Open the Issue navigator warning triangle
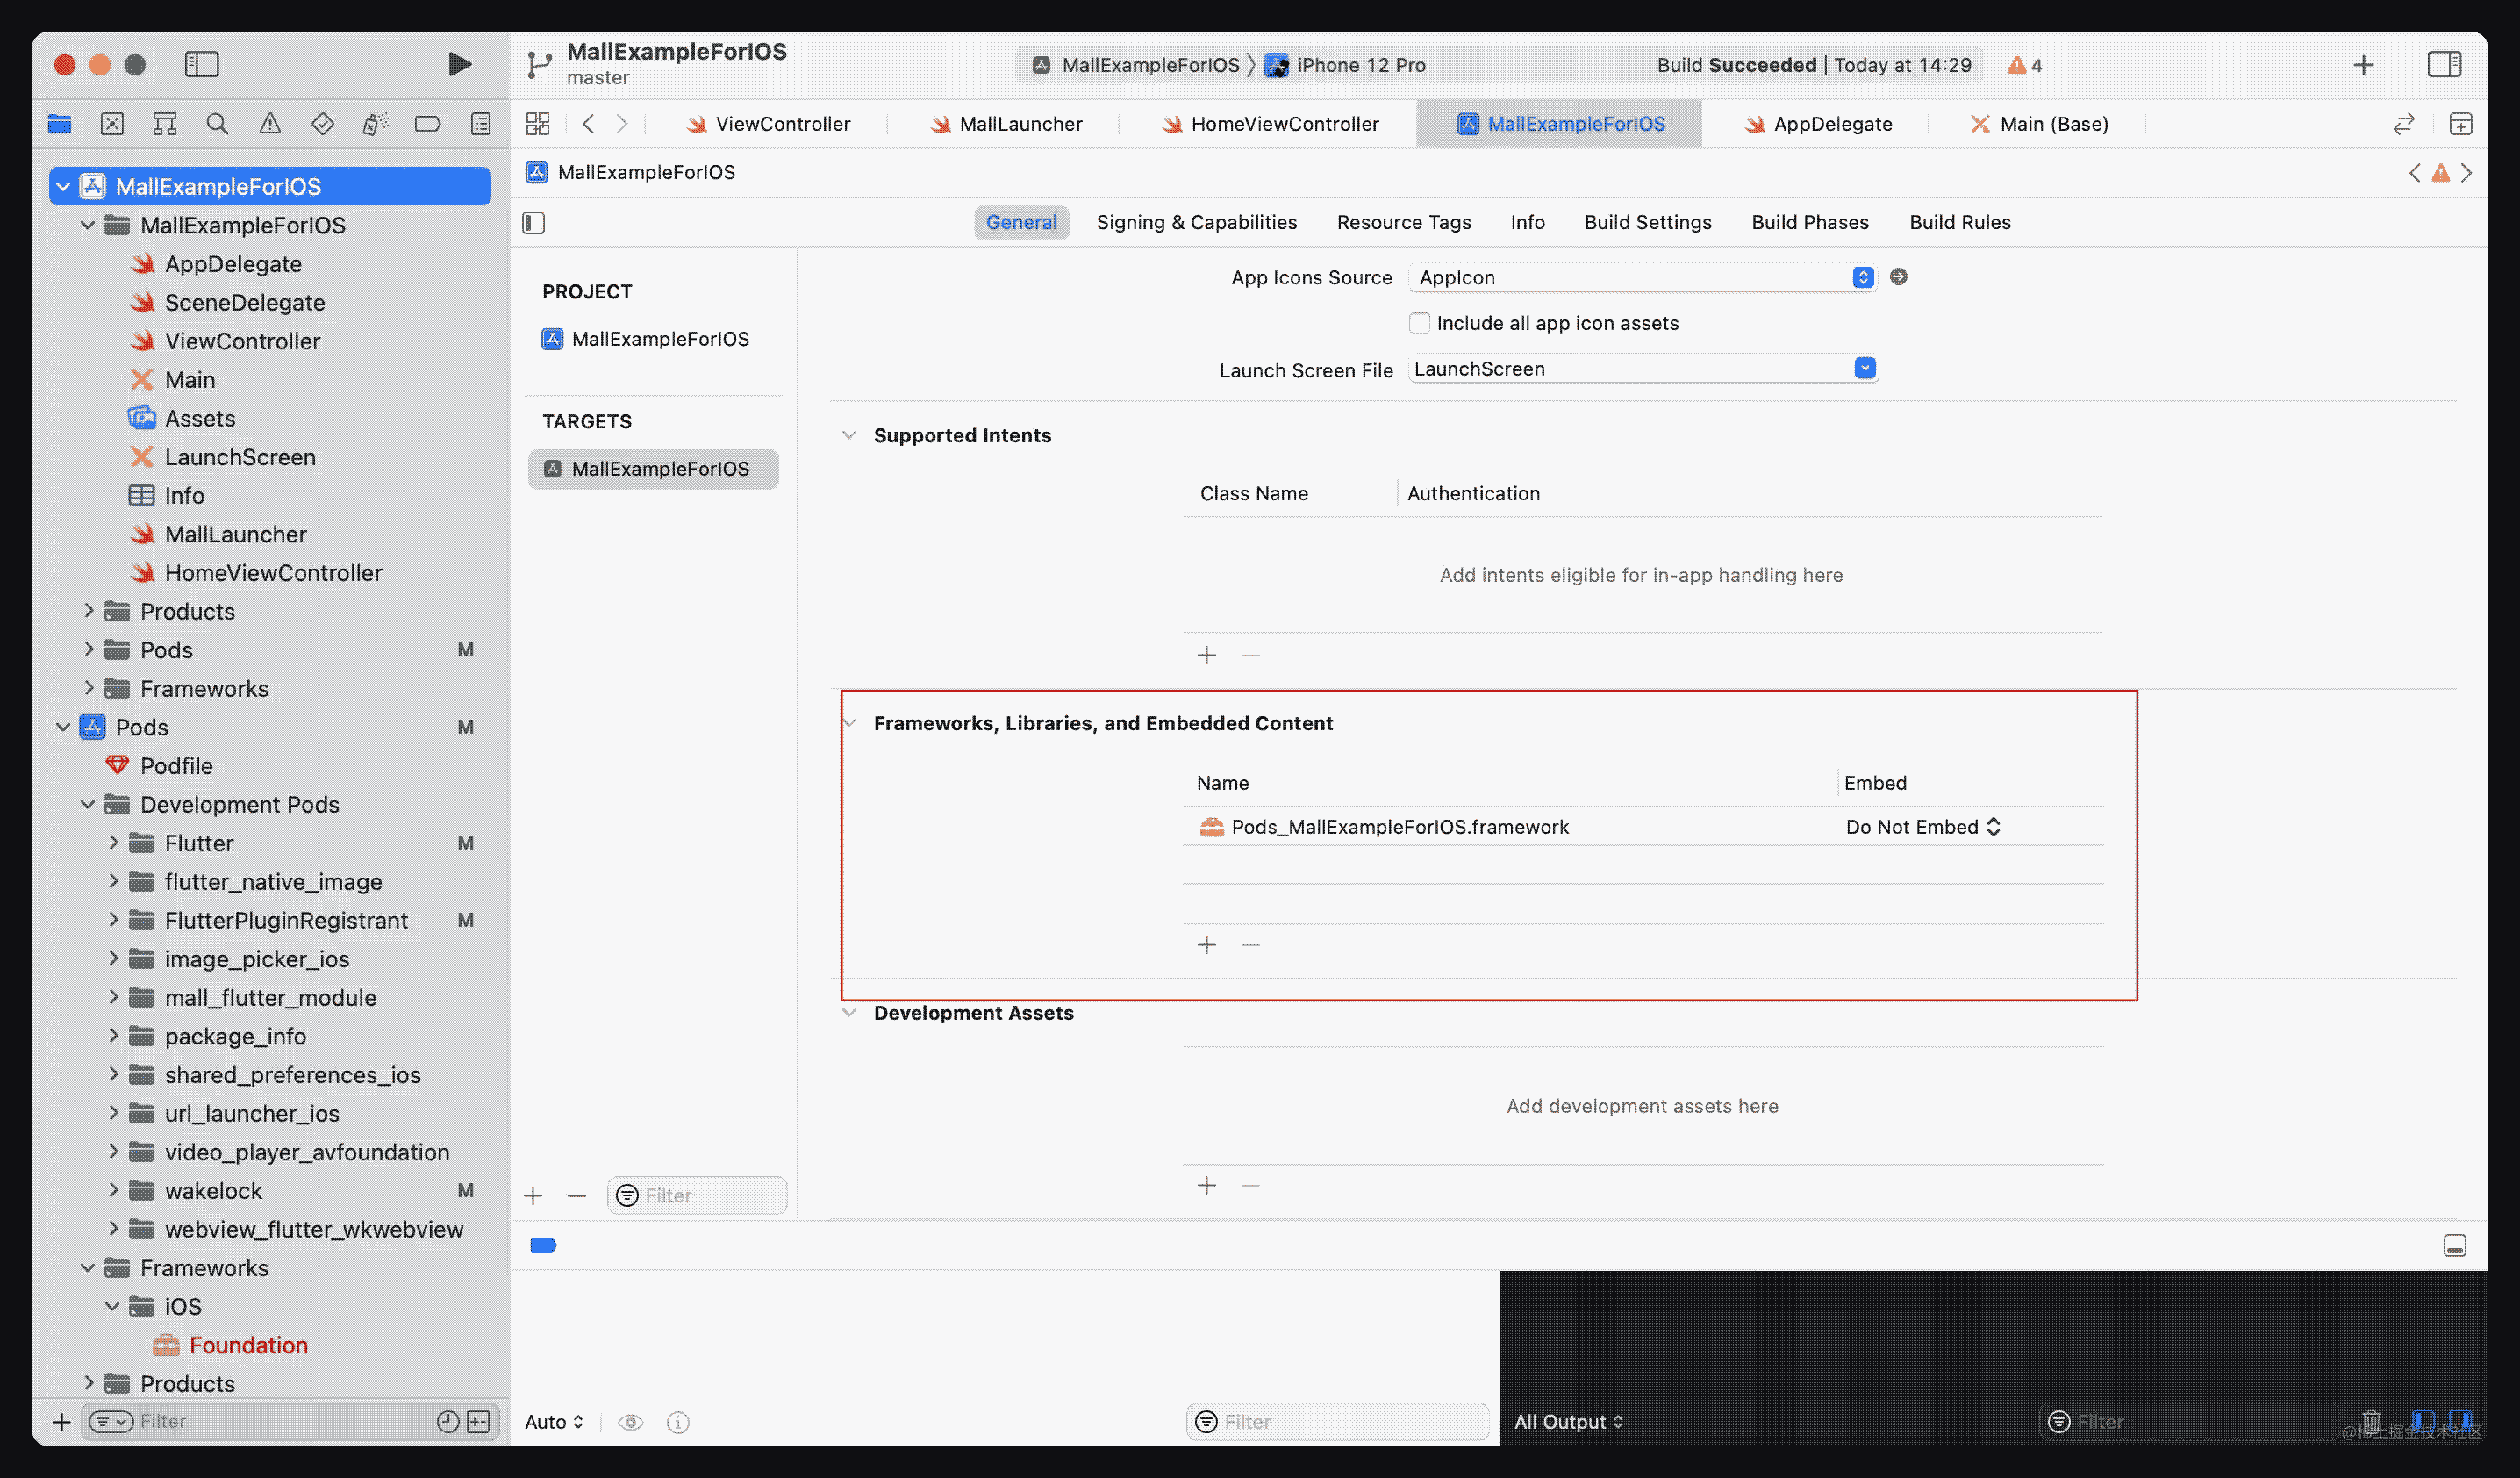Screen dimensions: 2520x1478 (270, 124)
